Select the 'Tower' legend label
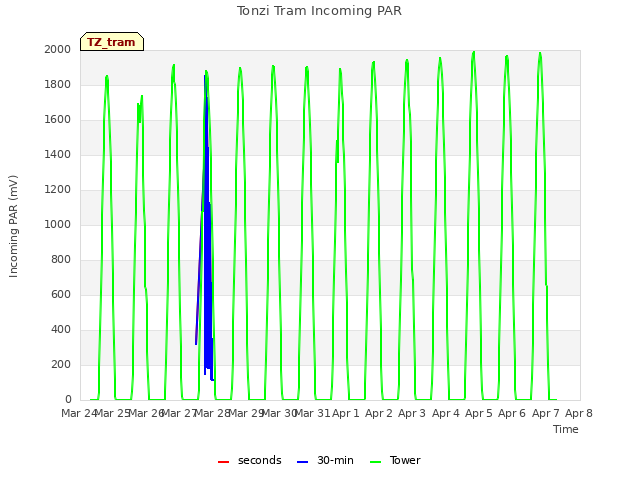This screenshot has width=640, height=480. pyautogui.click(x=405, y=460)
